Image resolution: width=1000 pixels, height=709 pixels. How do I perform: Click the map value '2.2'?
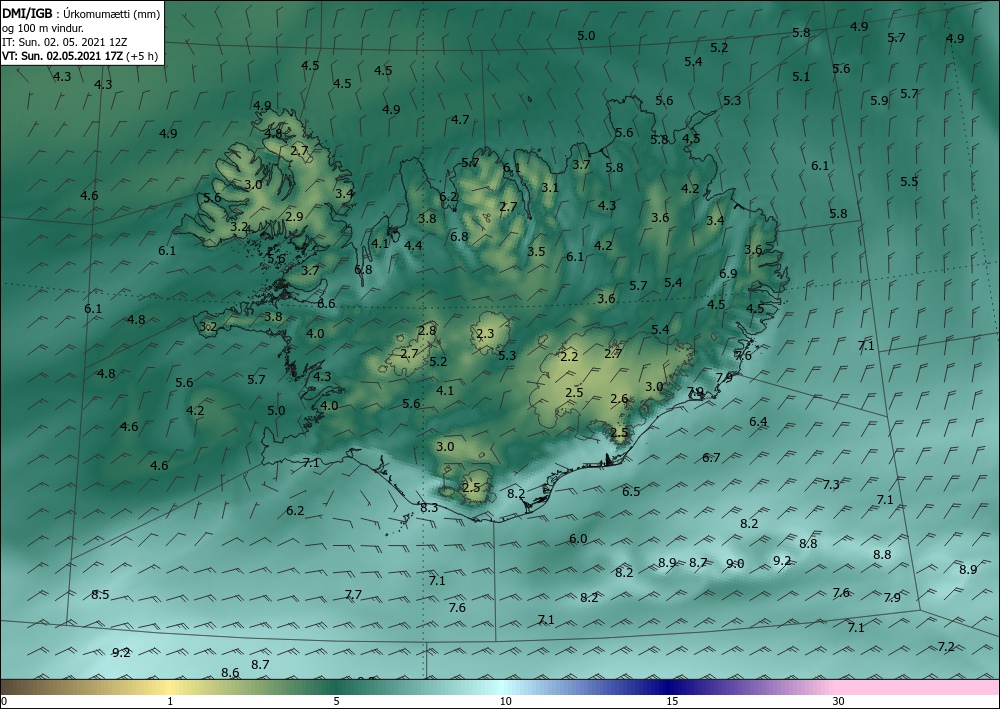coord(569,357)
